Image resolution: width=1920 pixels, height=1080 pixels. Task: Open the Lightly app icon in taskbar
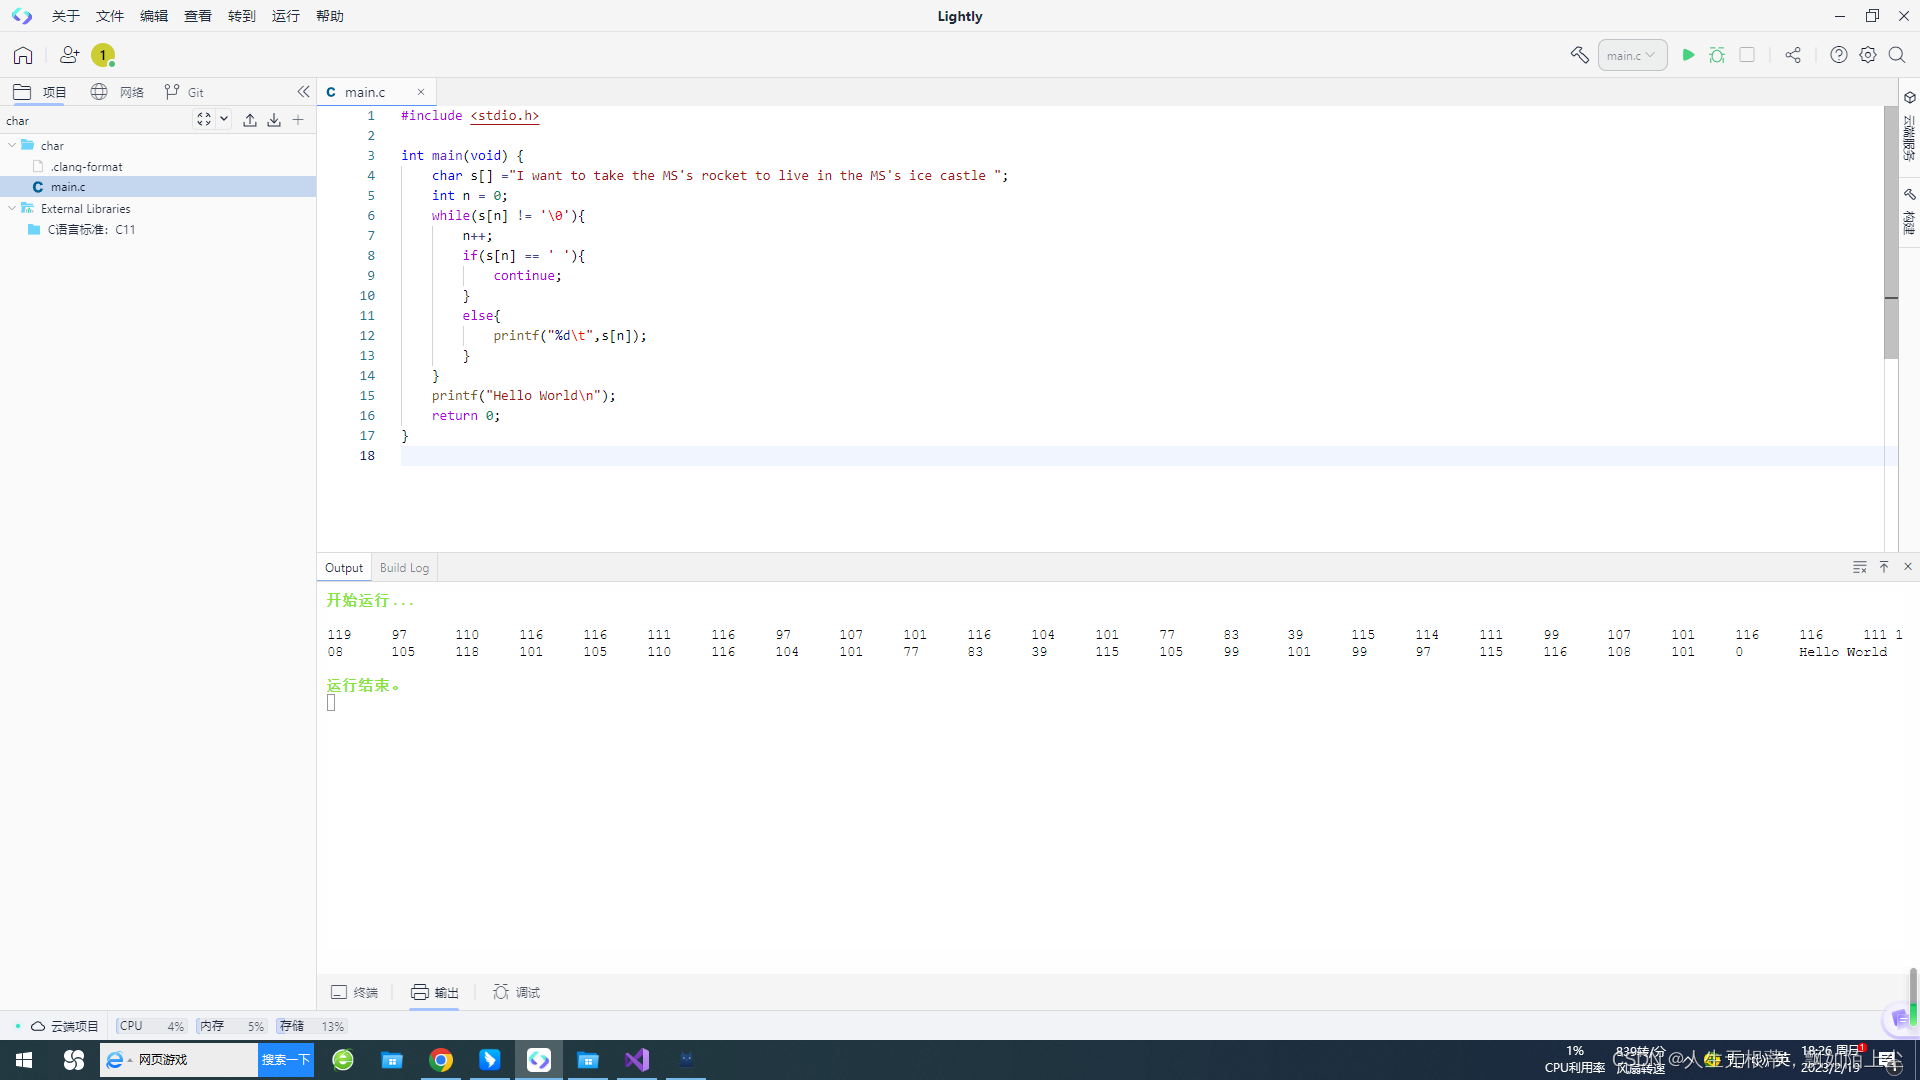539,1060
